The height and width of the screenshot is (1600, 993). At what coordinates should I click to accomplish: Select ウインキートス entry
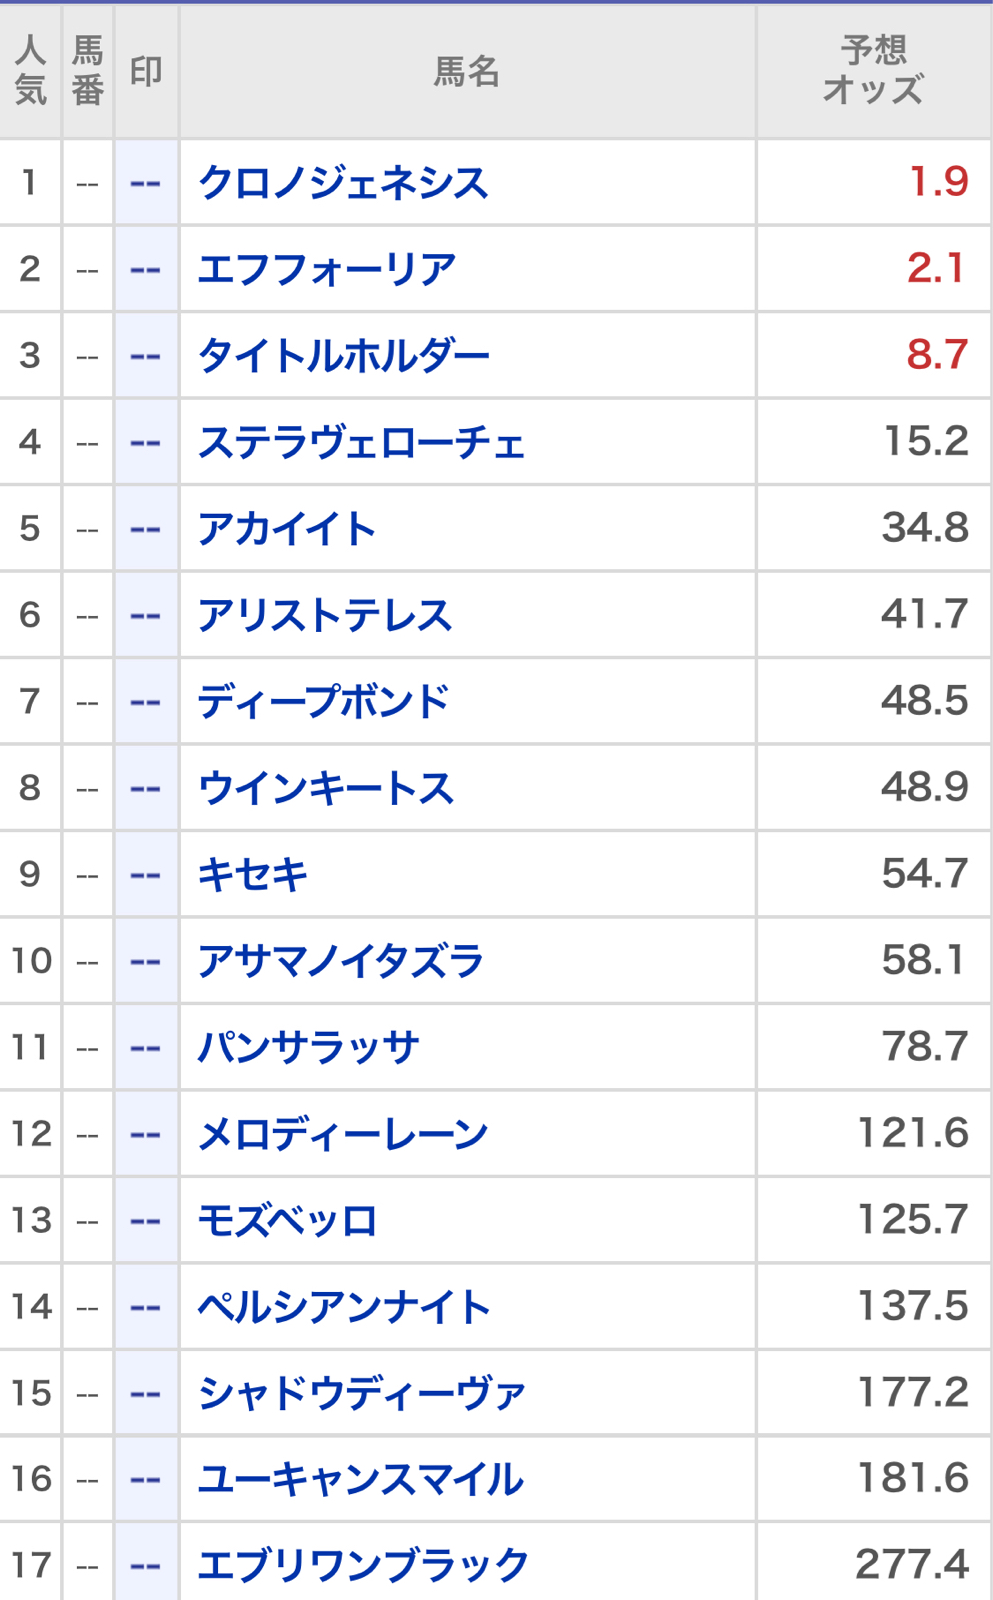(326, 788)
